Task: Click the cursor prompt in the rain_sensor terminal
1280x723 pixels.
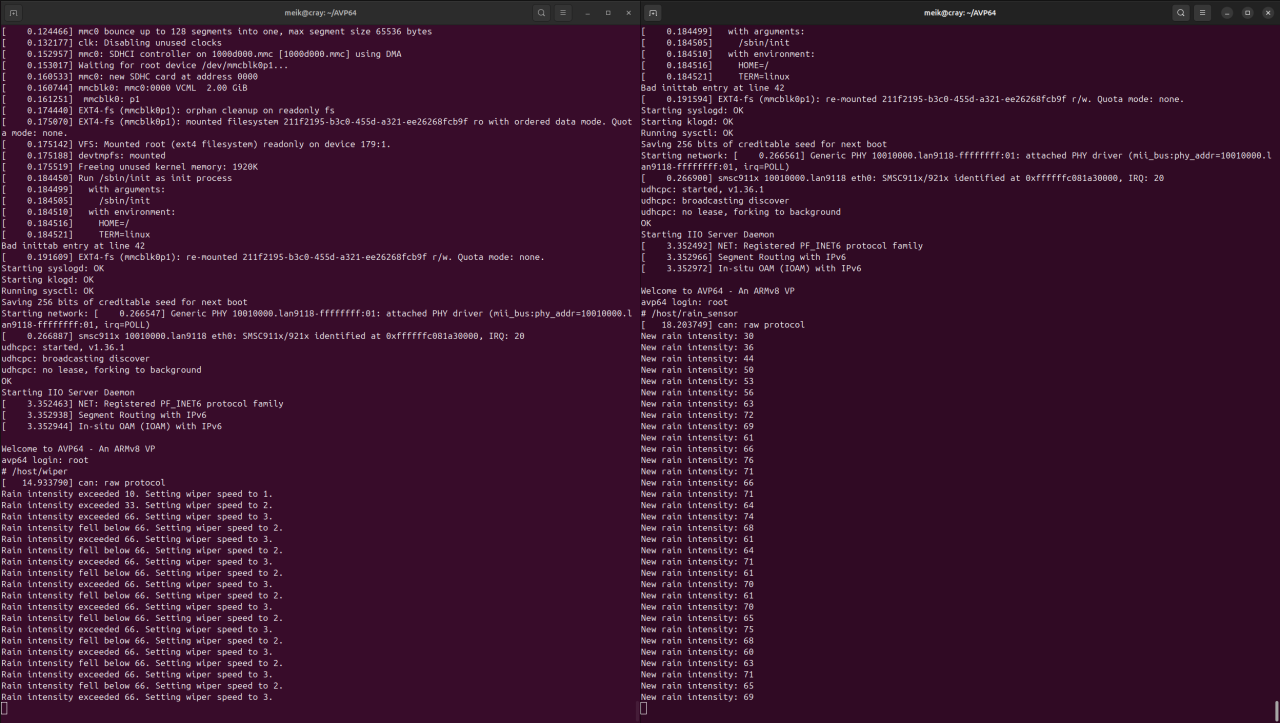Action: pos(644,708)
